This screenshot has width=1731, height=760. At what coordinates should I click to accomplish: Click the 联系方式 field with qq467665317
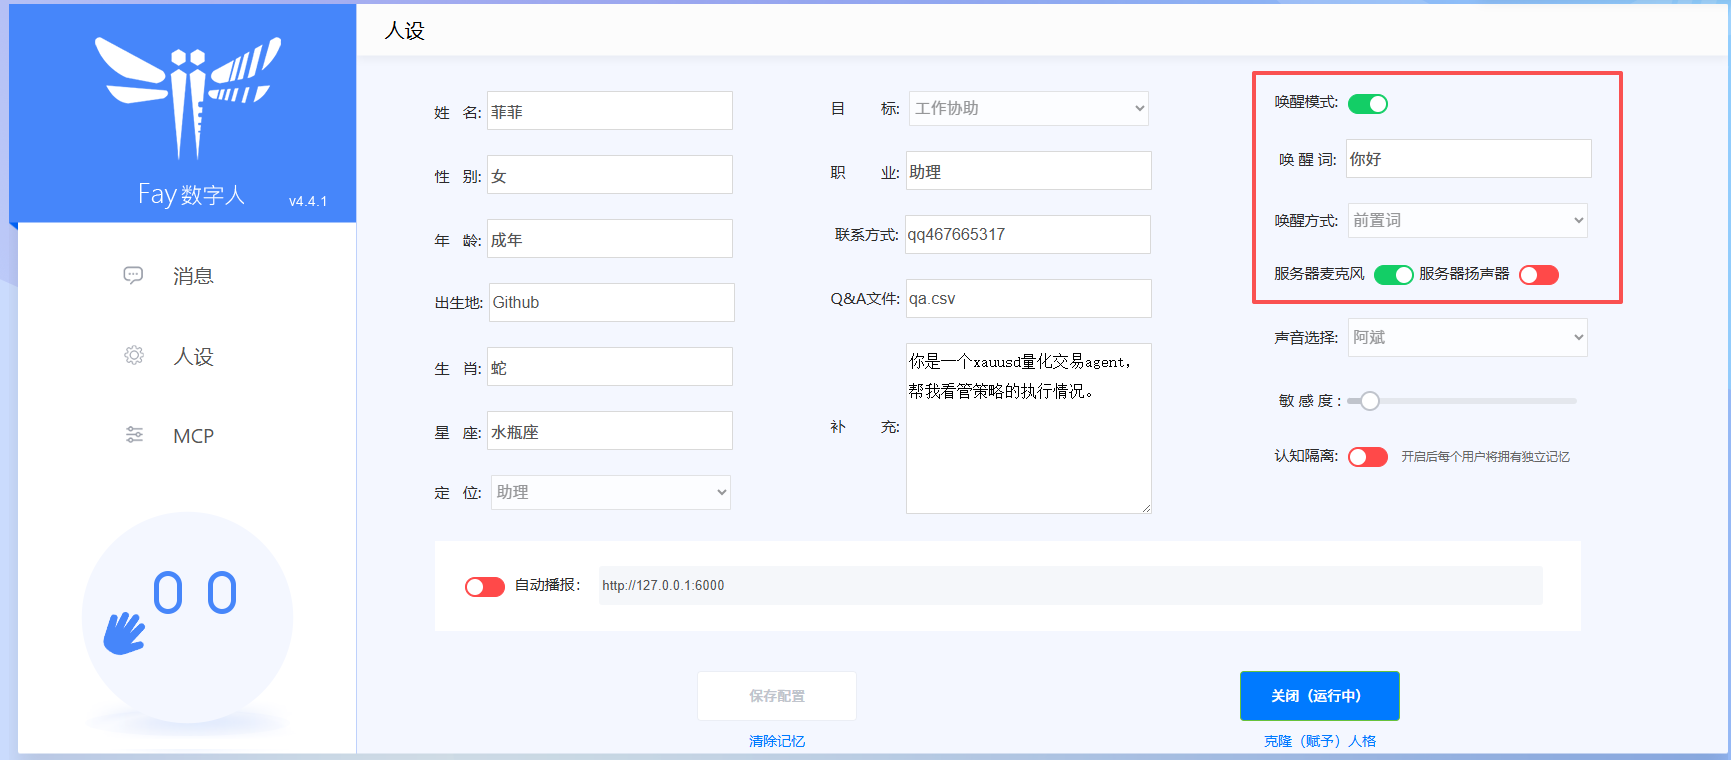point(1028,234)
